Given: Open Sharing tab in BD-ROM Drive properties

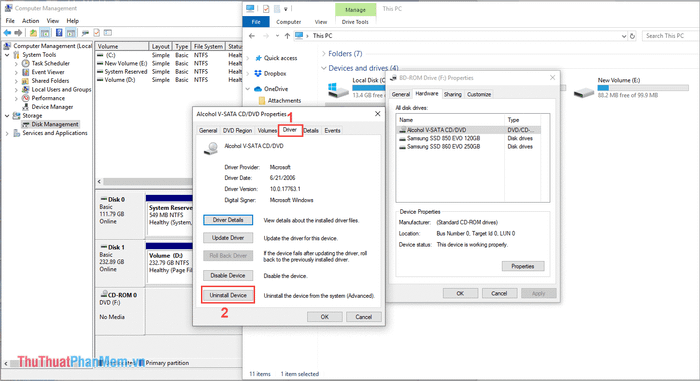Looking at the screenshot, I should pos(453,94).
